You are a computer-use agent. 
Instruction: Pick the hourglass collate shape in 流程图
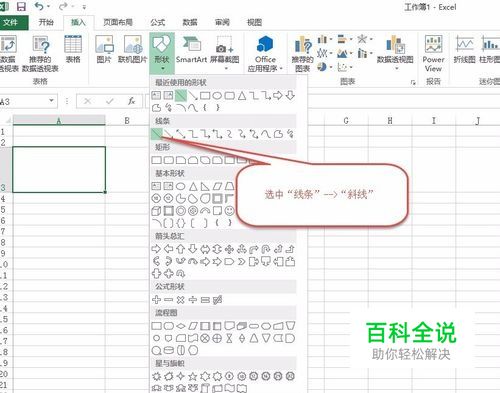pos(229,338)
